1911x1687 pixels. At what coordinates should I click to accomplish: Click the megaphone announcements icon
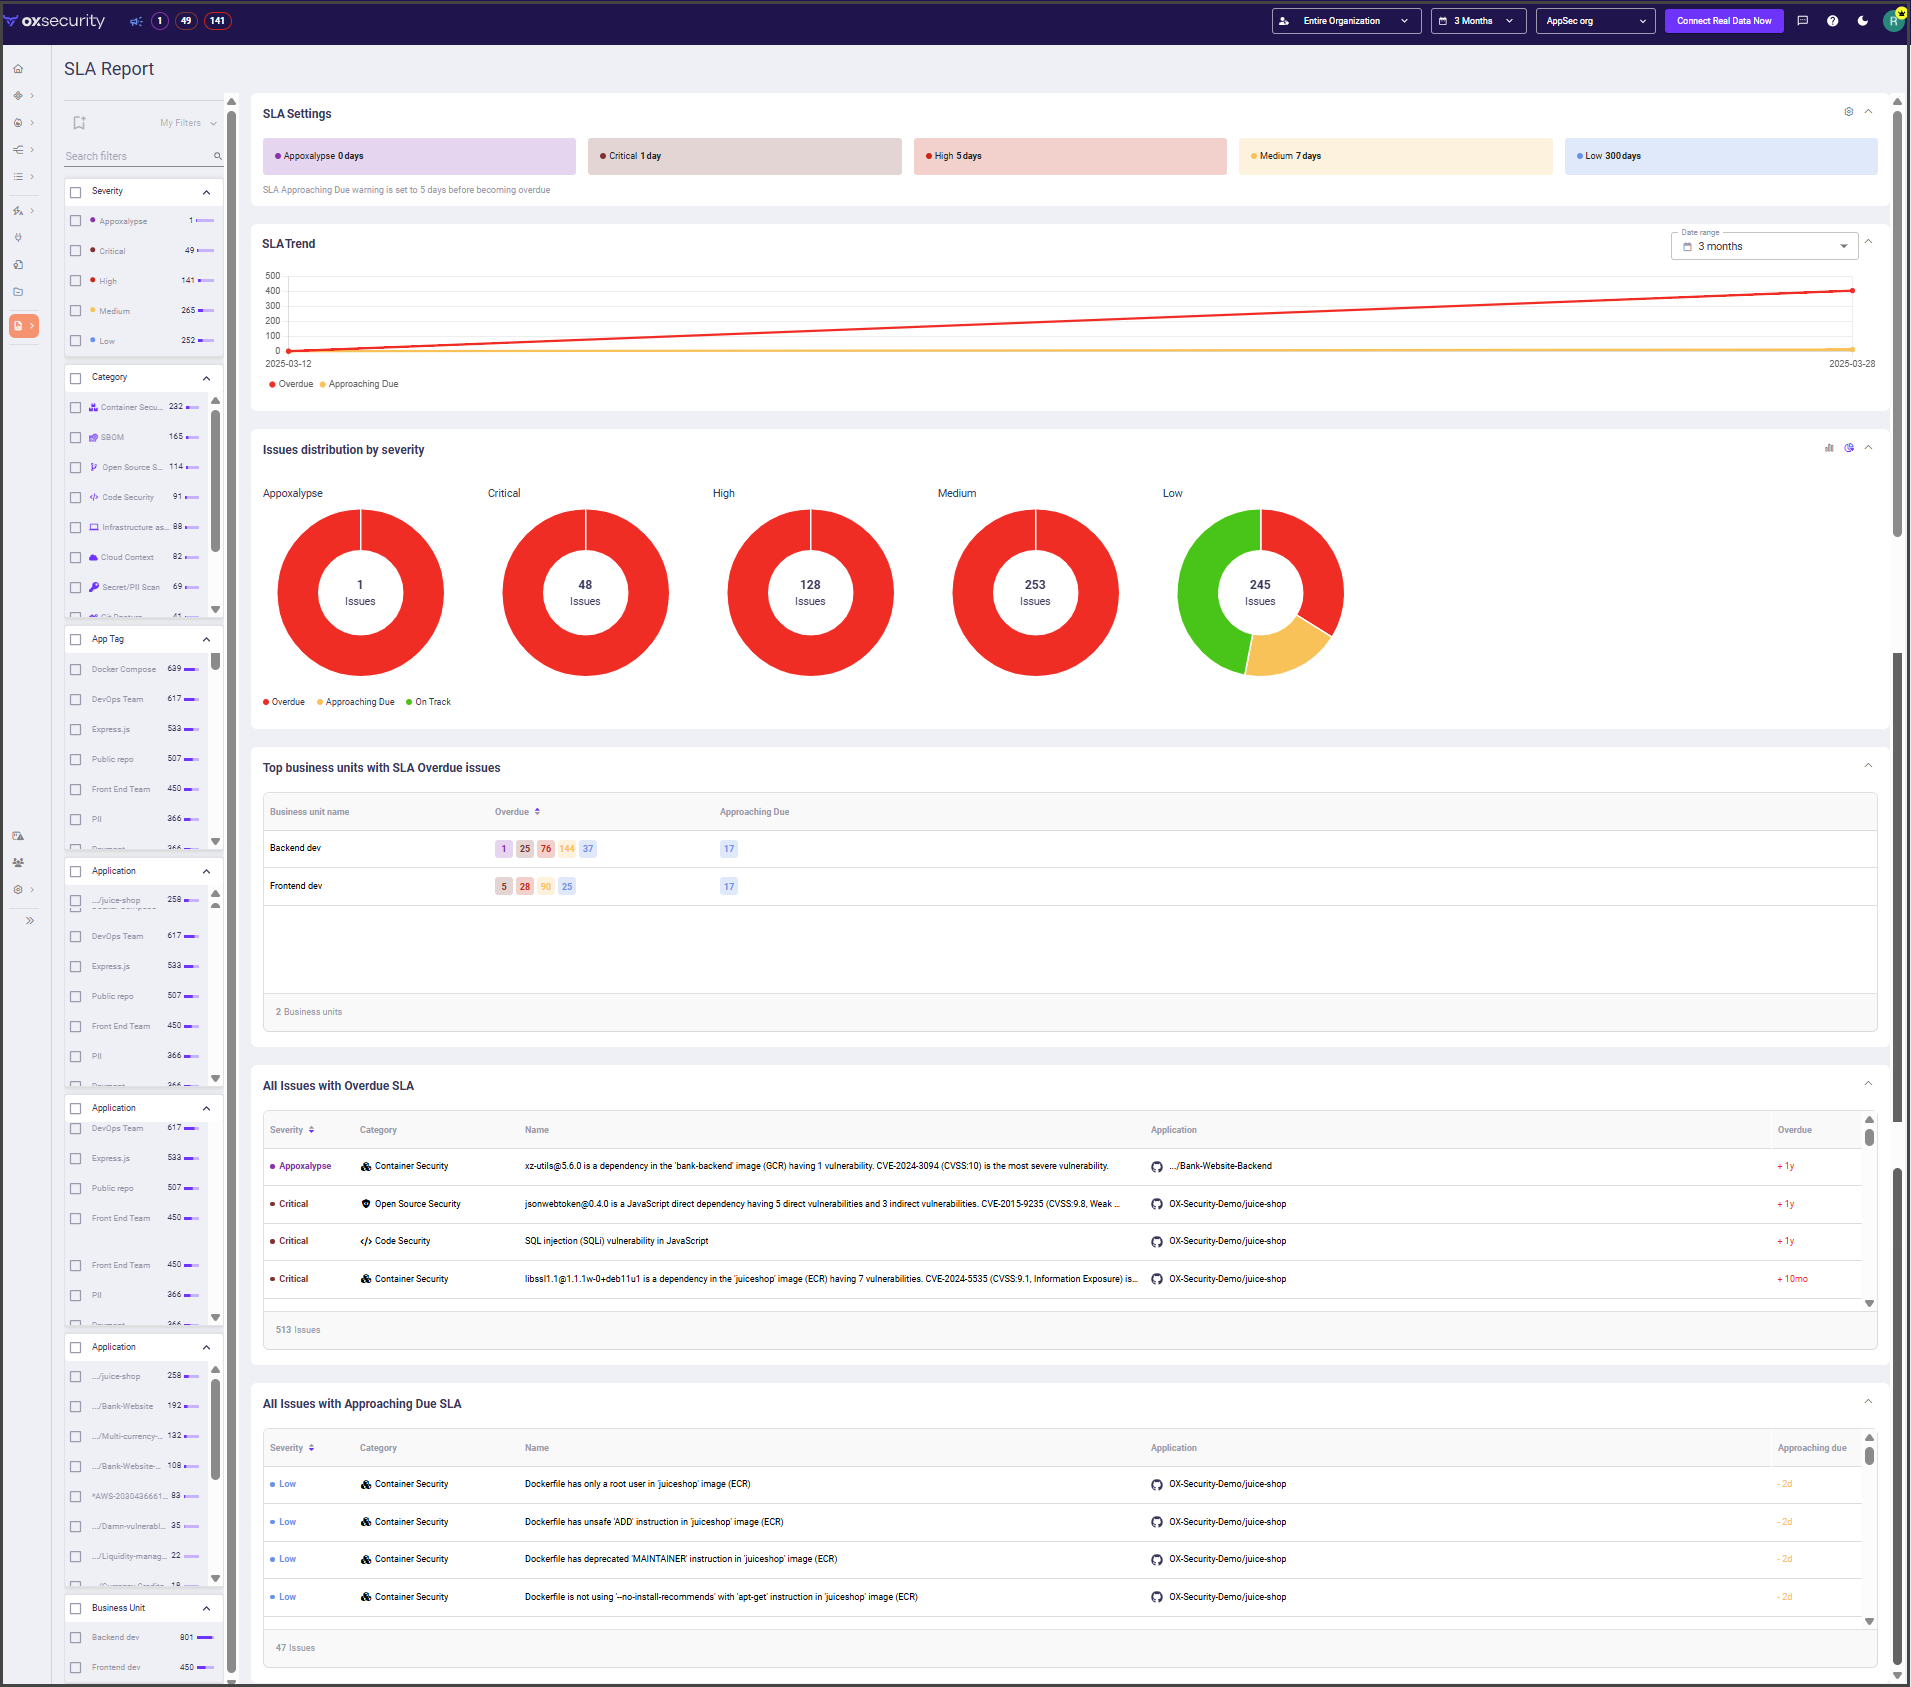[x=136, y=21]
